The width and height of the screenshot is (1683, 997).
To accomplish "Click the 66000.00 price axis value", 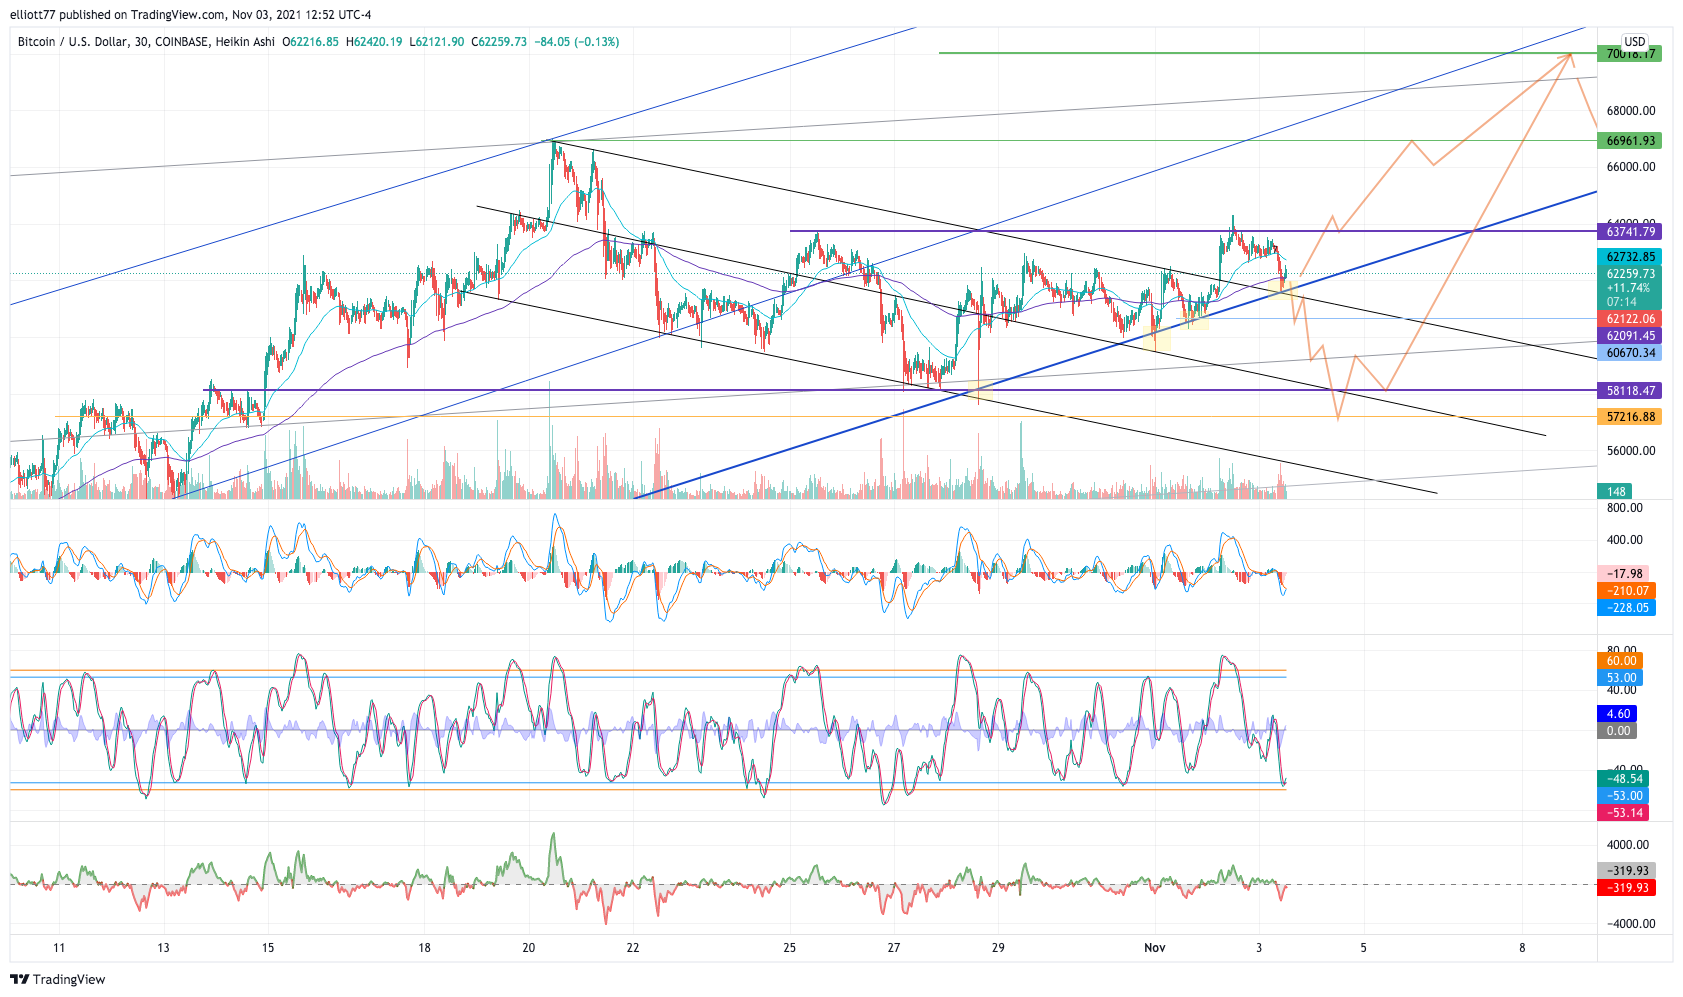I will pos(1631,167).
